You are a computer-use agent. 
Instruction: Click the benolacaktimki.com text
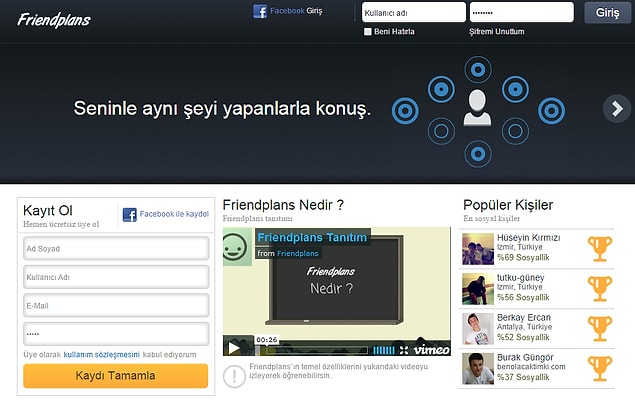point(531,367)
